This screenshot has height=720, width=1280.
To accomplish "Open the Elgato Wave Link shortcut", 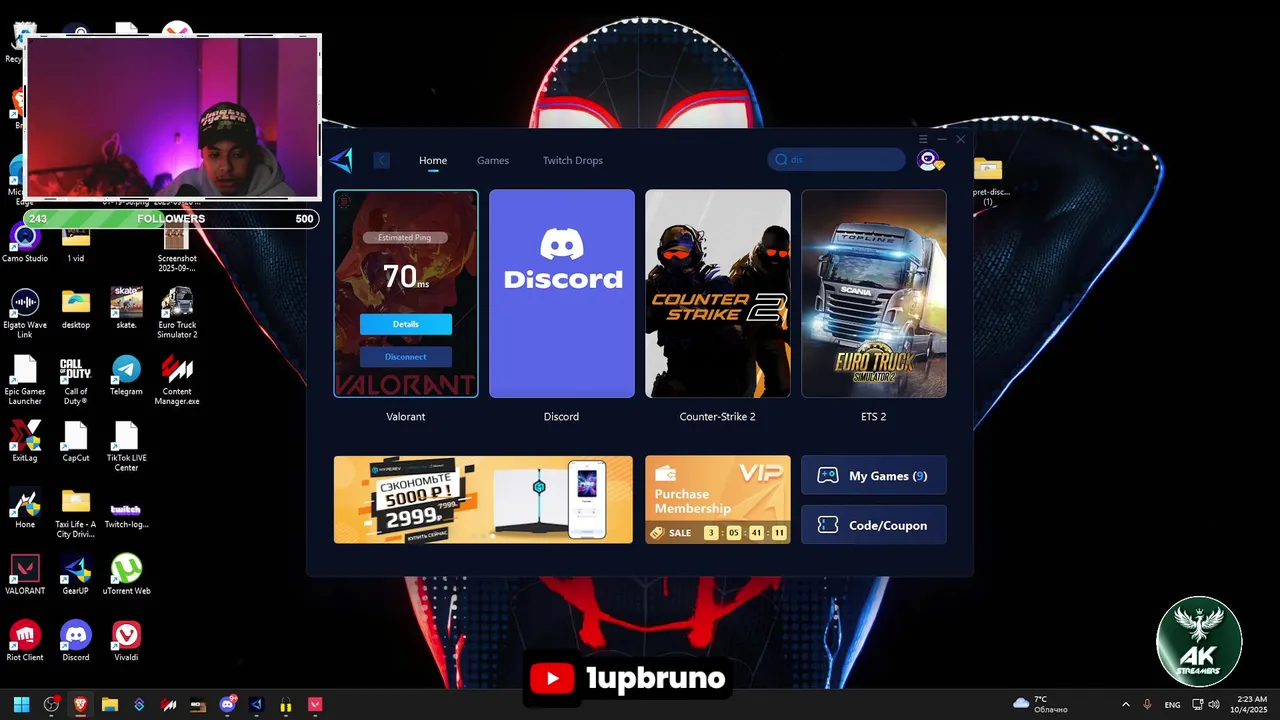I will (x=25, y=313).
